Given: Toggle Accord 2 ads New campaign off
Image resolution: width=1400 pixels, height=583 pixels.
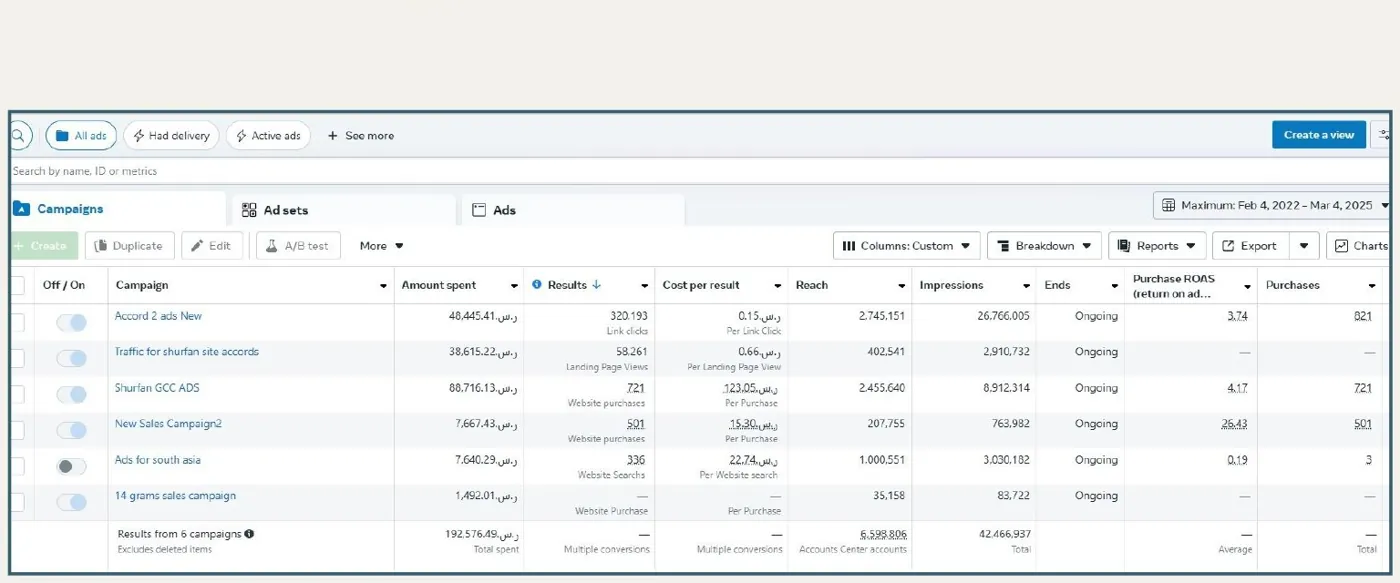Looking at the screenshot, I should click(x=71, y=323).
